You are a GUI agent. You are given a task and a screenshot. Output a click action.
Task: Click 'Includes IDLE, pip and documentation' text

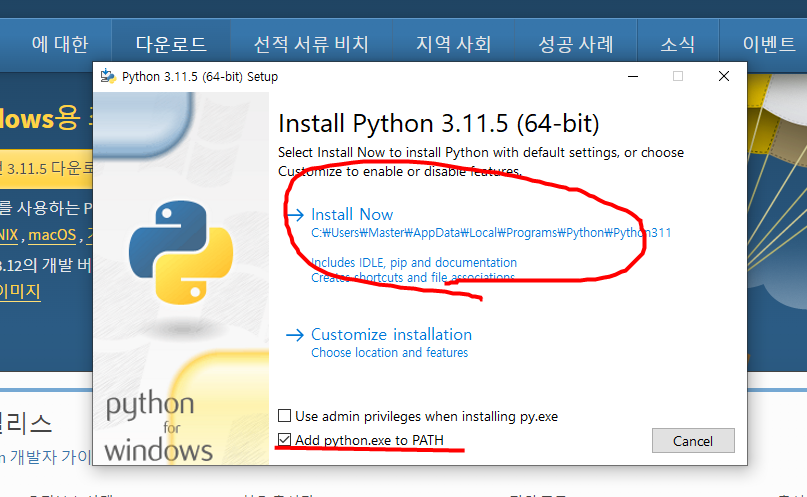tap(414, 262)
